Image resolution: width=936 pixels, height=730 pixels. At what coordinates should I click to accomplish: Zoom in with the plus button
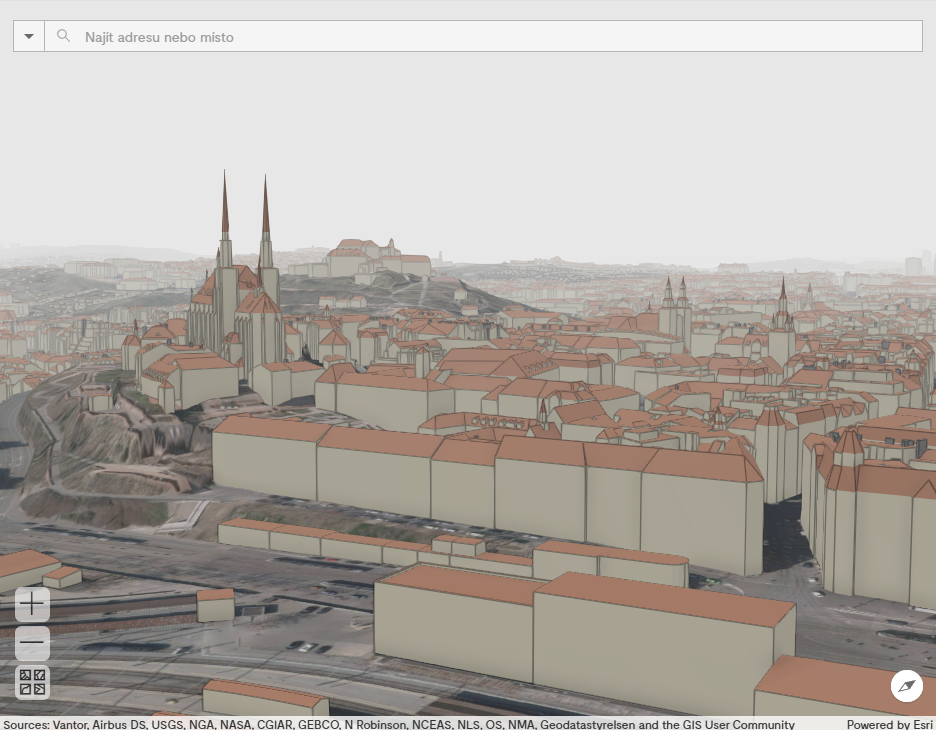(x=32, y=604)
